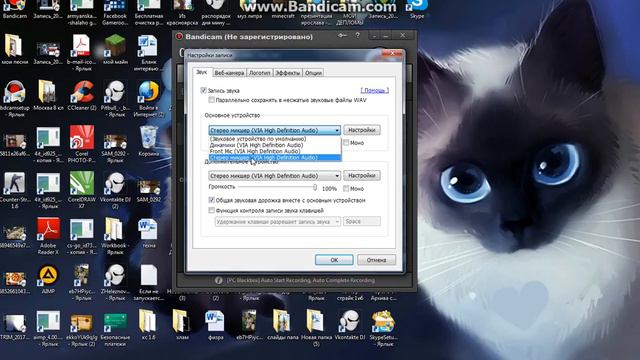This screenshot has width=640, height=360.
Task: Open the Помощь link
Action: 375,90
